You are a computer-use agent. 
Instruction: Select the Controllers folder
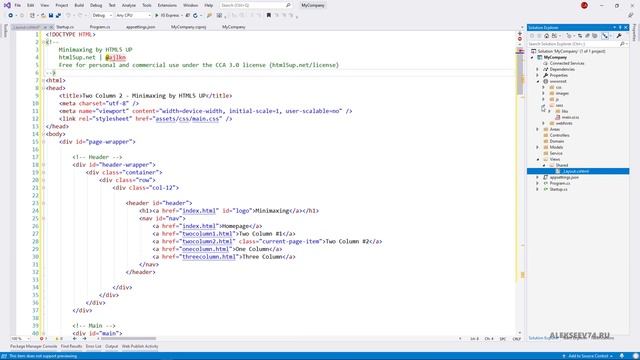[x=559, y=135]
